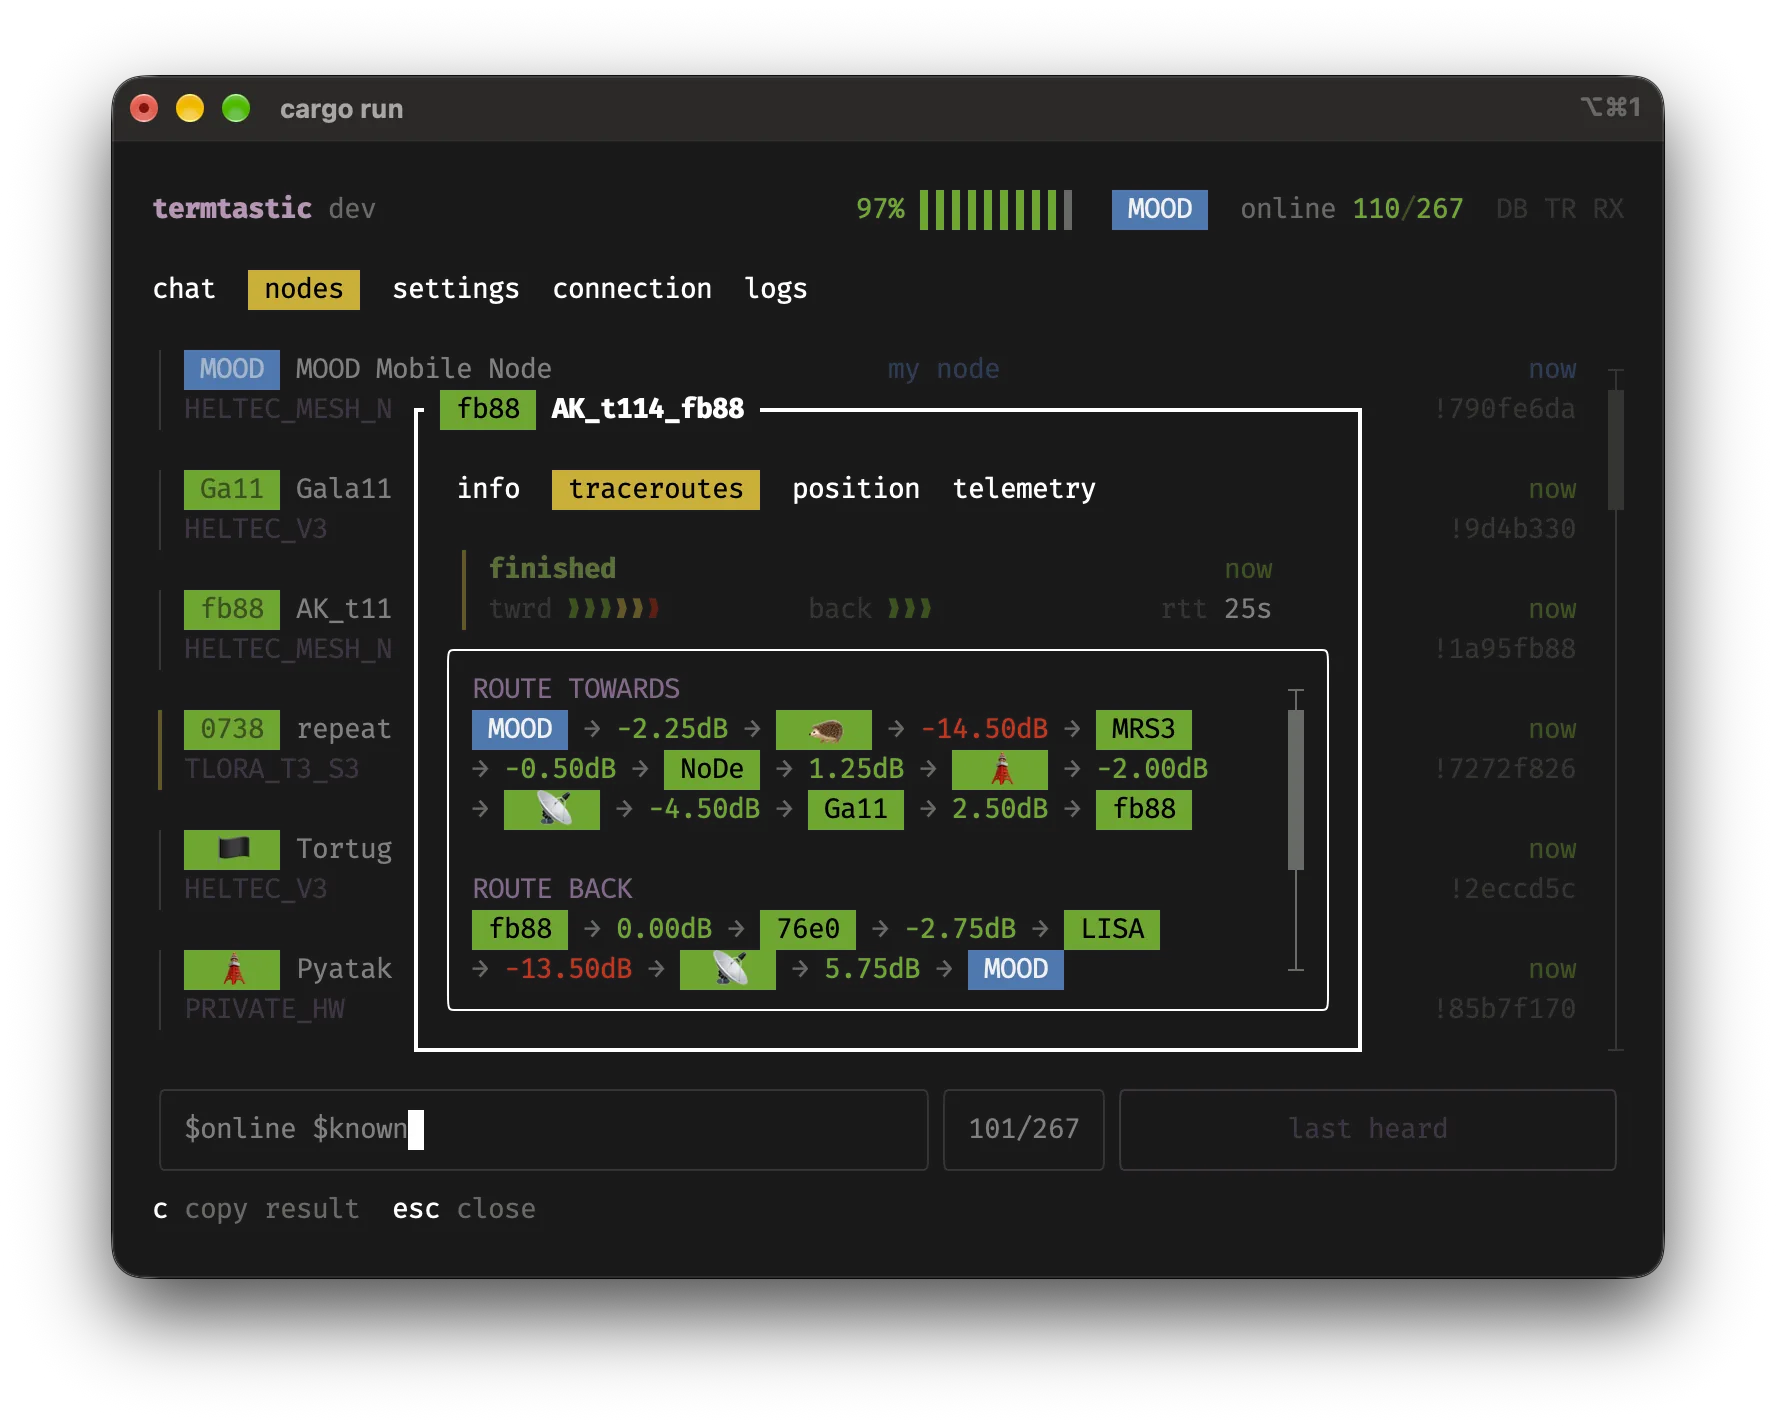Screen dimensions: 1776x1426
Task: Click the -14.50dB SNR value
Action: tap(984, 729)
